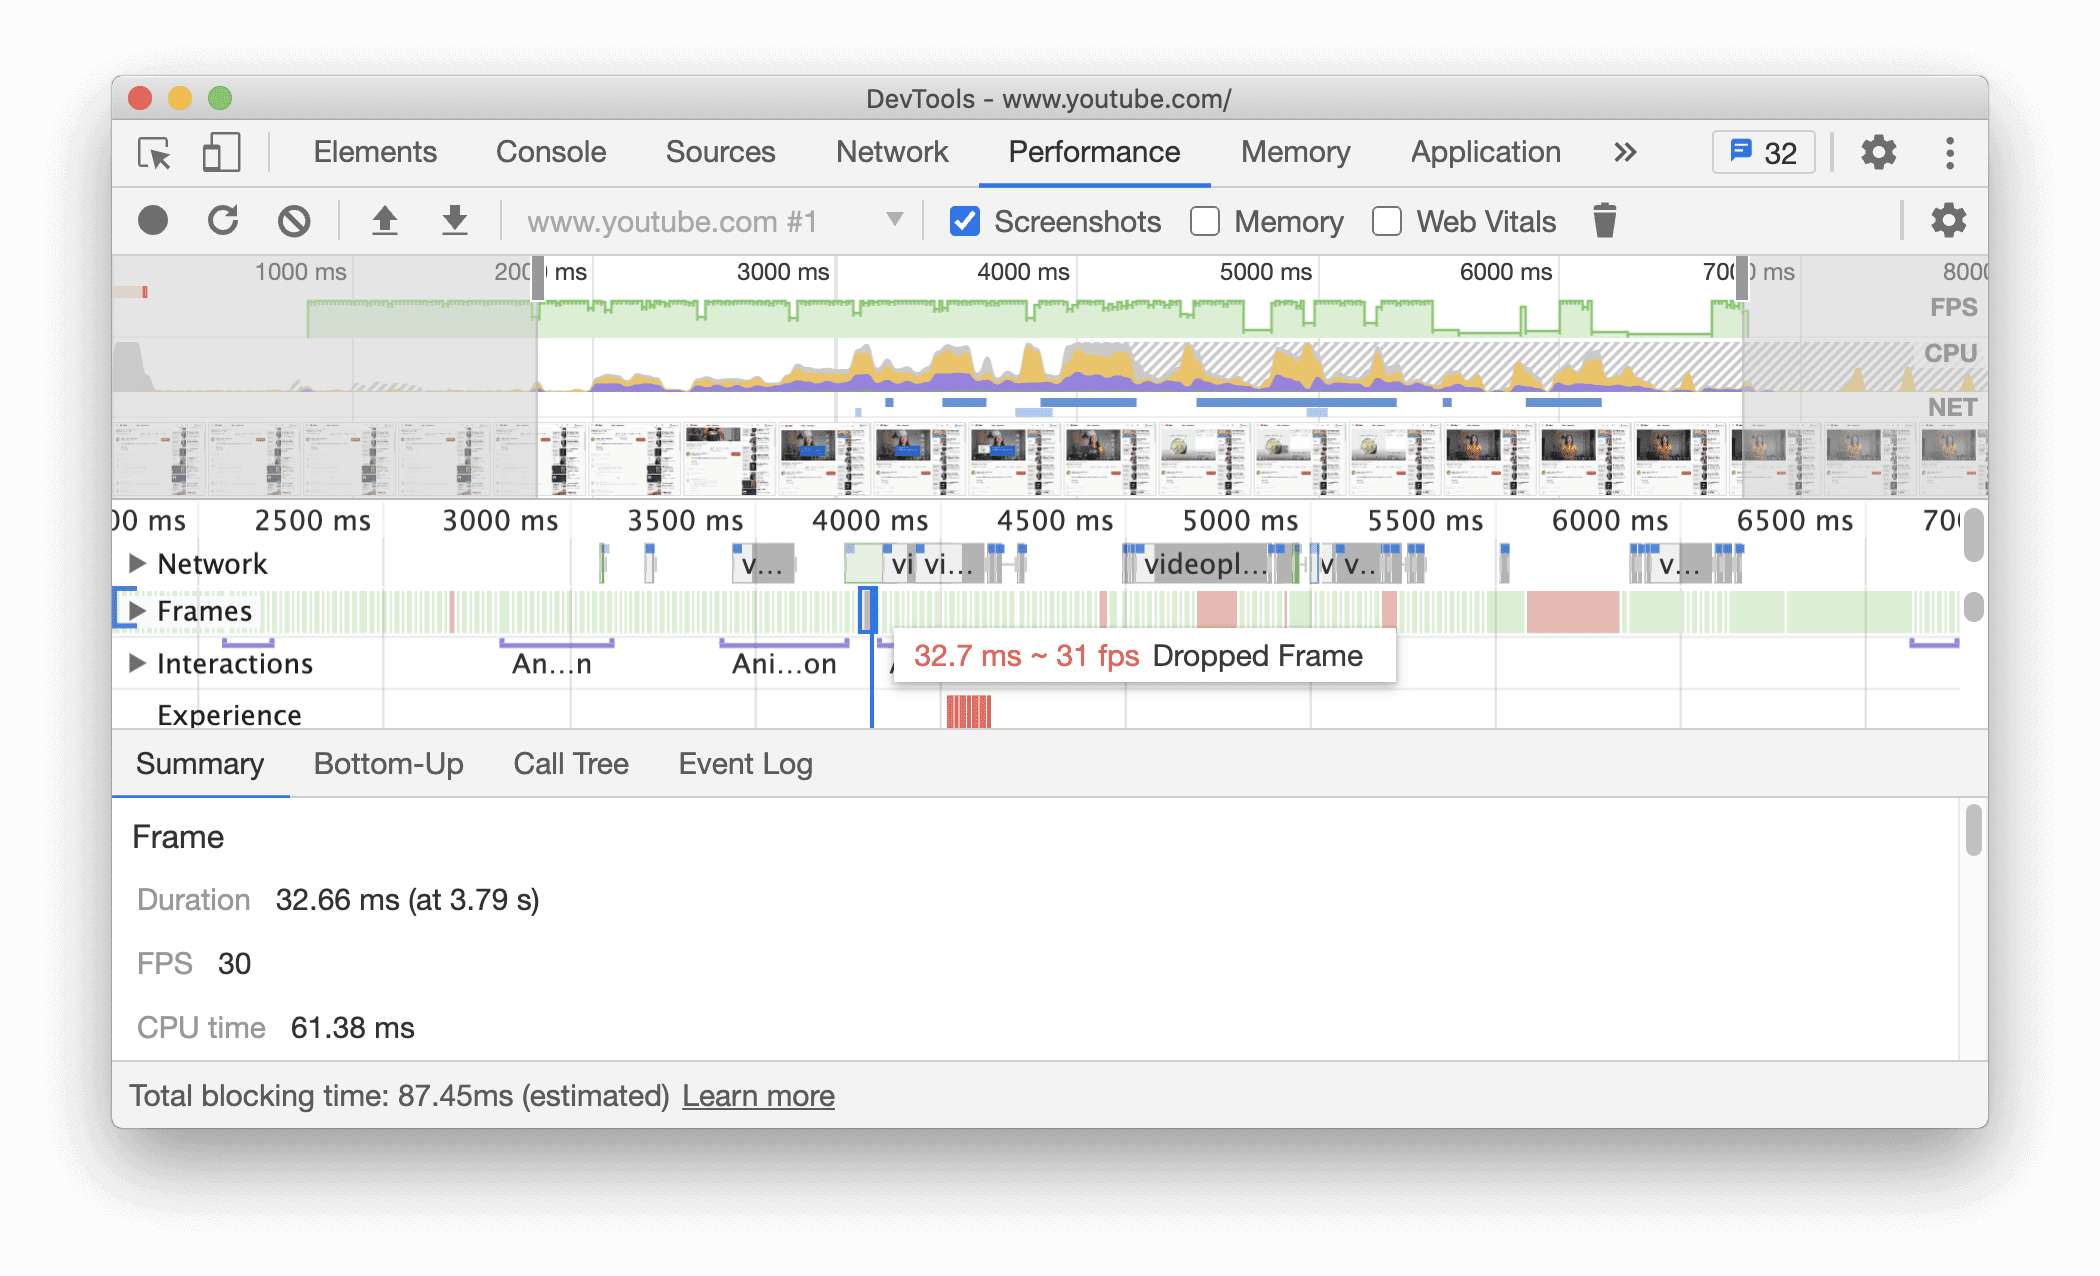The width and height of the screenshot is (2100, 1276).
Task: Expand the Frames track row
Action: coord(134,612)
